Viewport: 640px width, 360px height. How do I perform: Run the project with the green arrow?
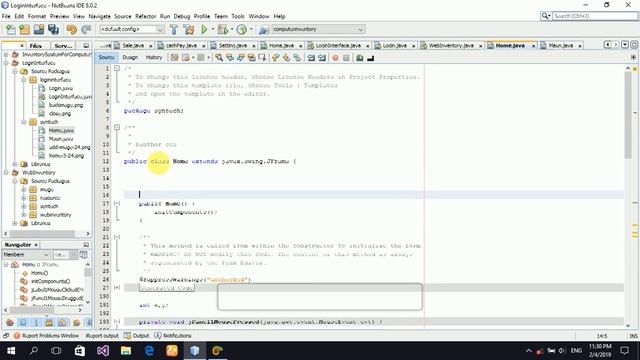point(204,29)
